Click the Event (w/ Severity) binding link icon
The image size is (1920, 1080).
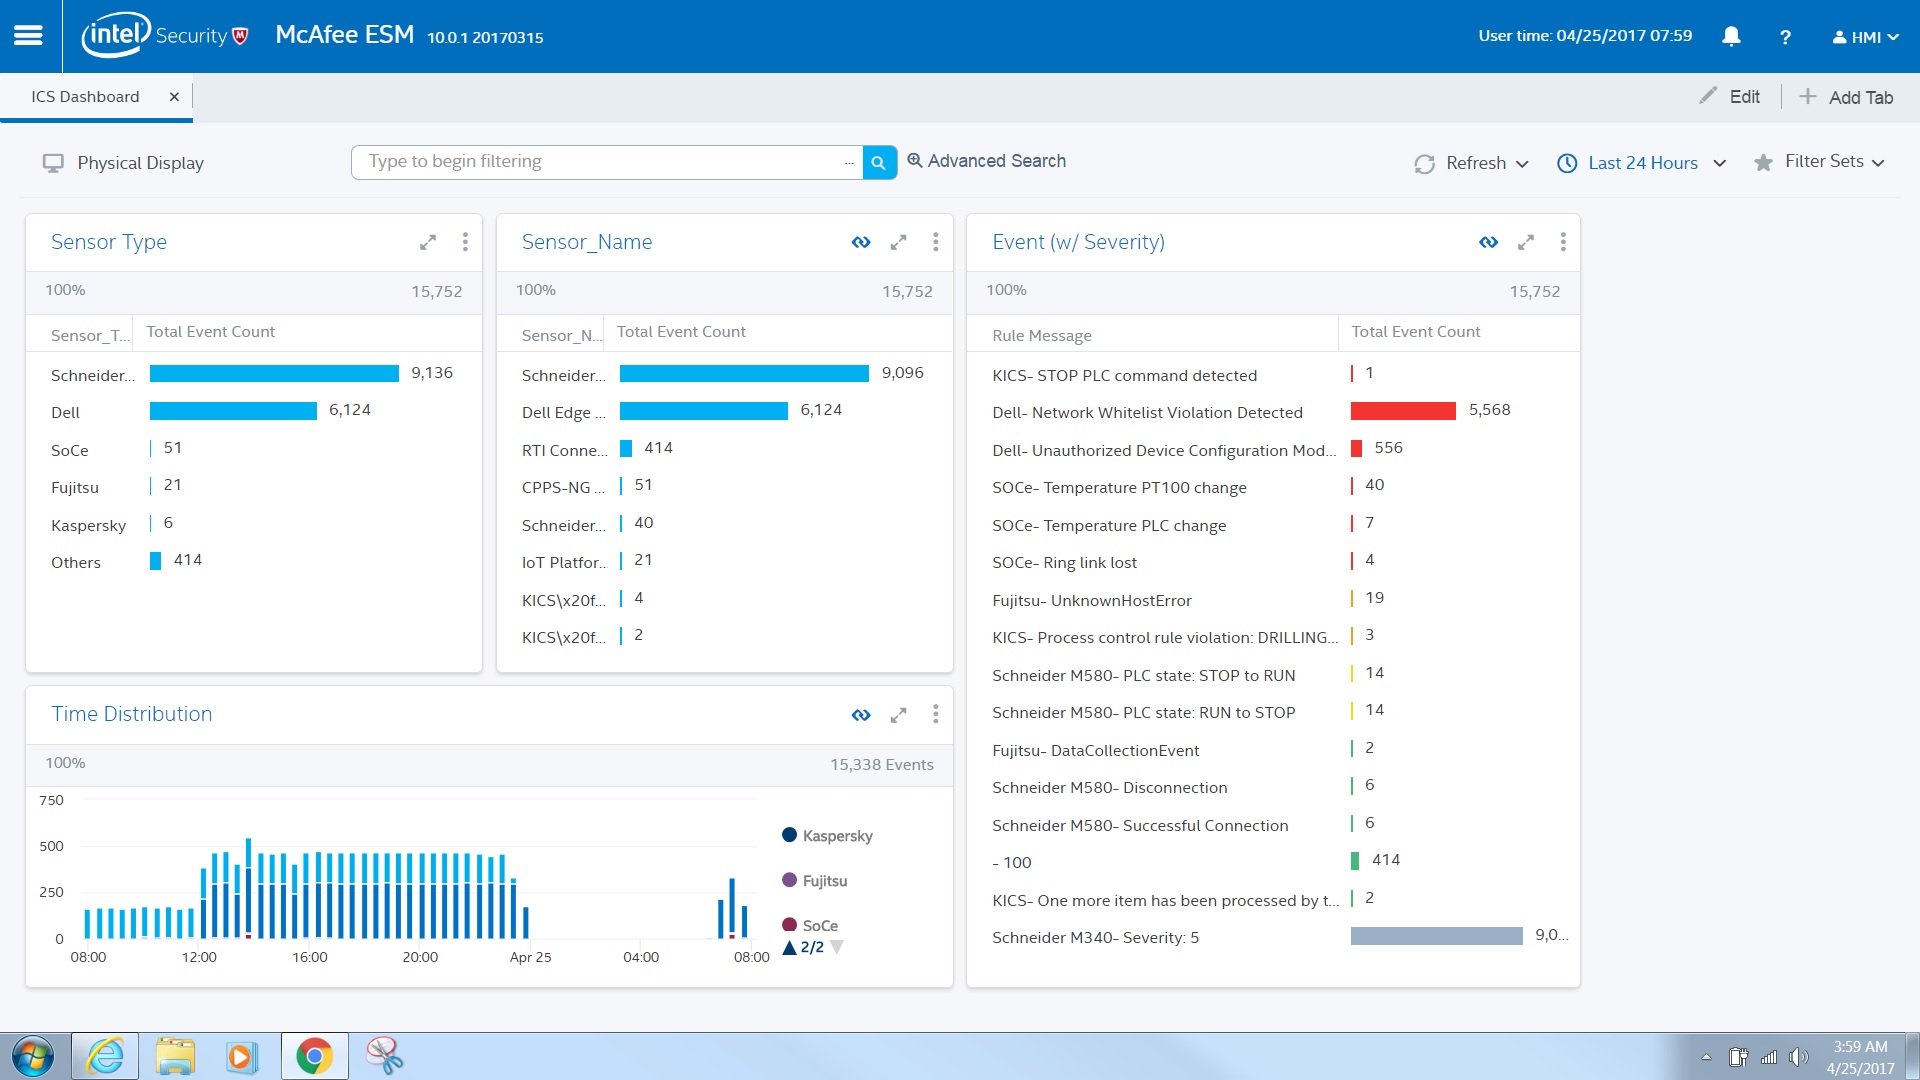[1488, 242]
